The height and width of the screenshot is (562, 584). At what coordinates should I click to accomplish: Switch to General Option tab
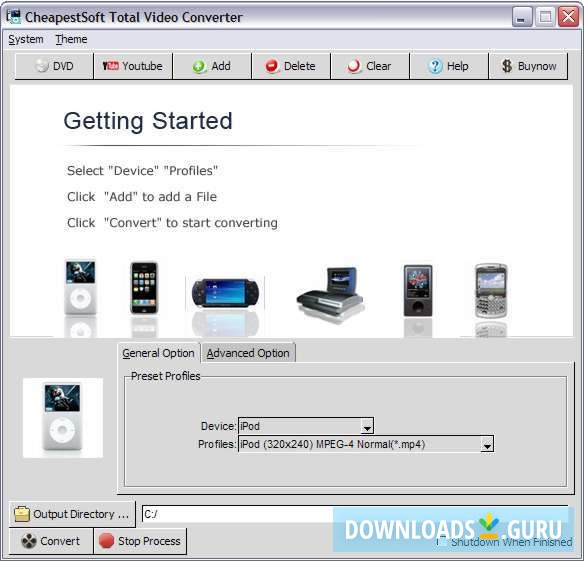pos(158,353)
